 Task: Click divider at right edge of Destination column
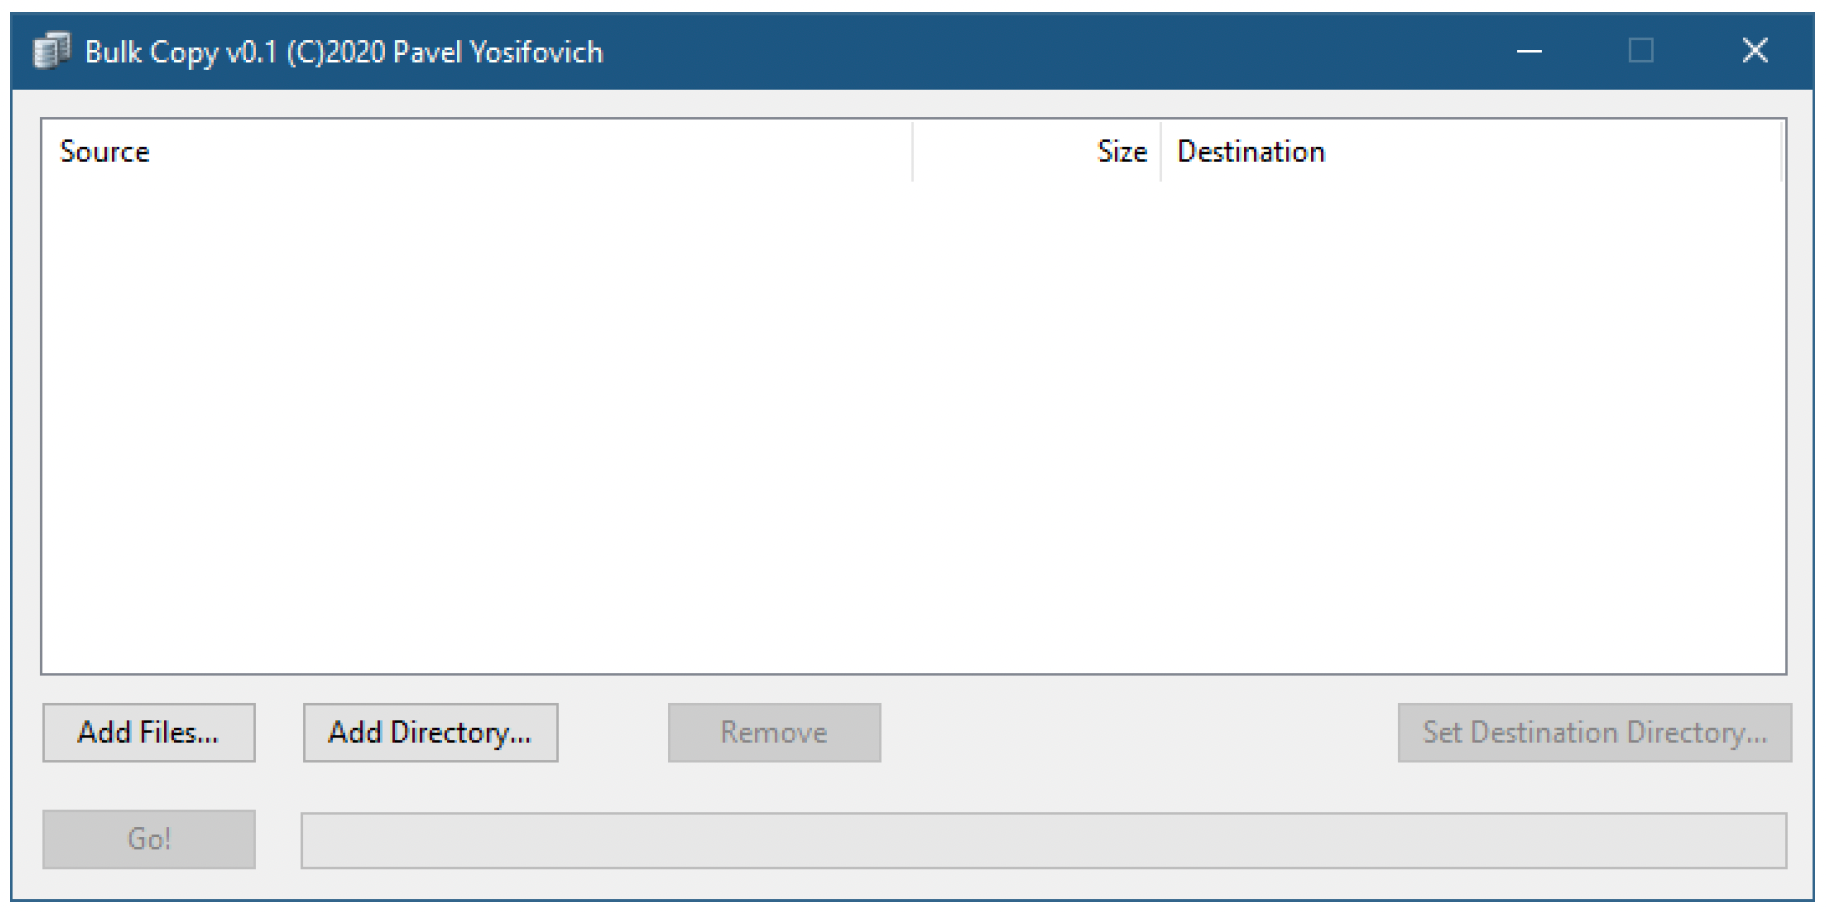pos(1781,152)
